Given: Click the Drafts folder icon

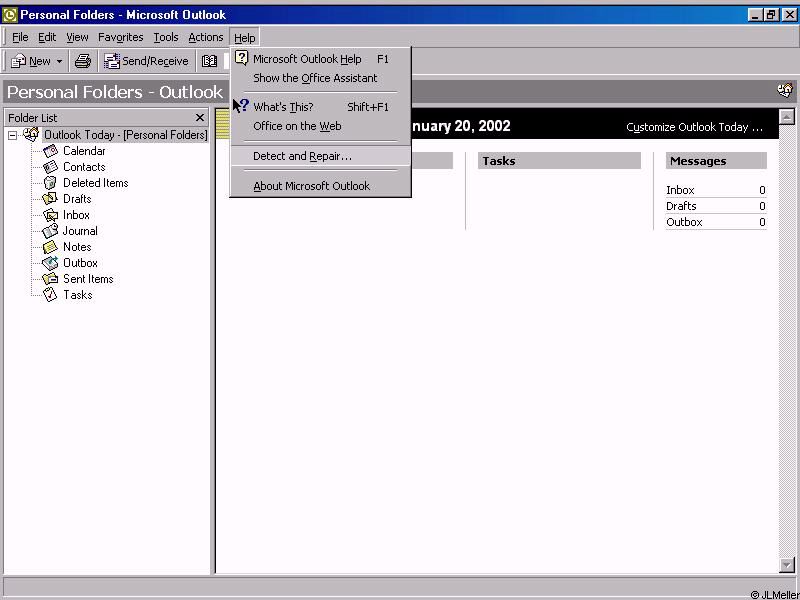Looking at the screenshot, I should [x=50, y=199].
